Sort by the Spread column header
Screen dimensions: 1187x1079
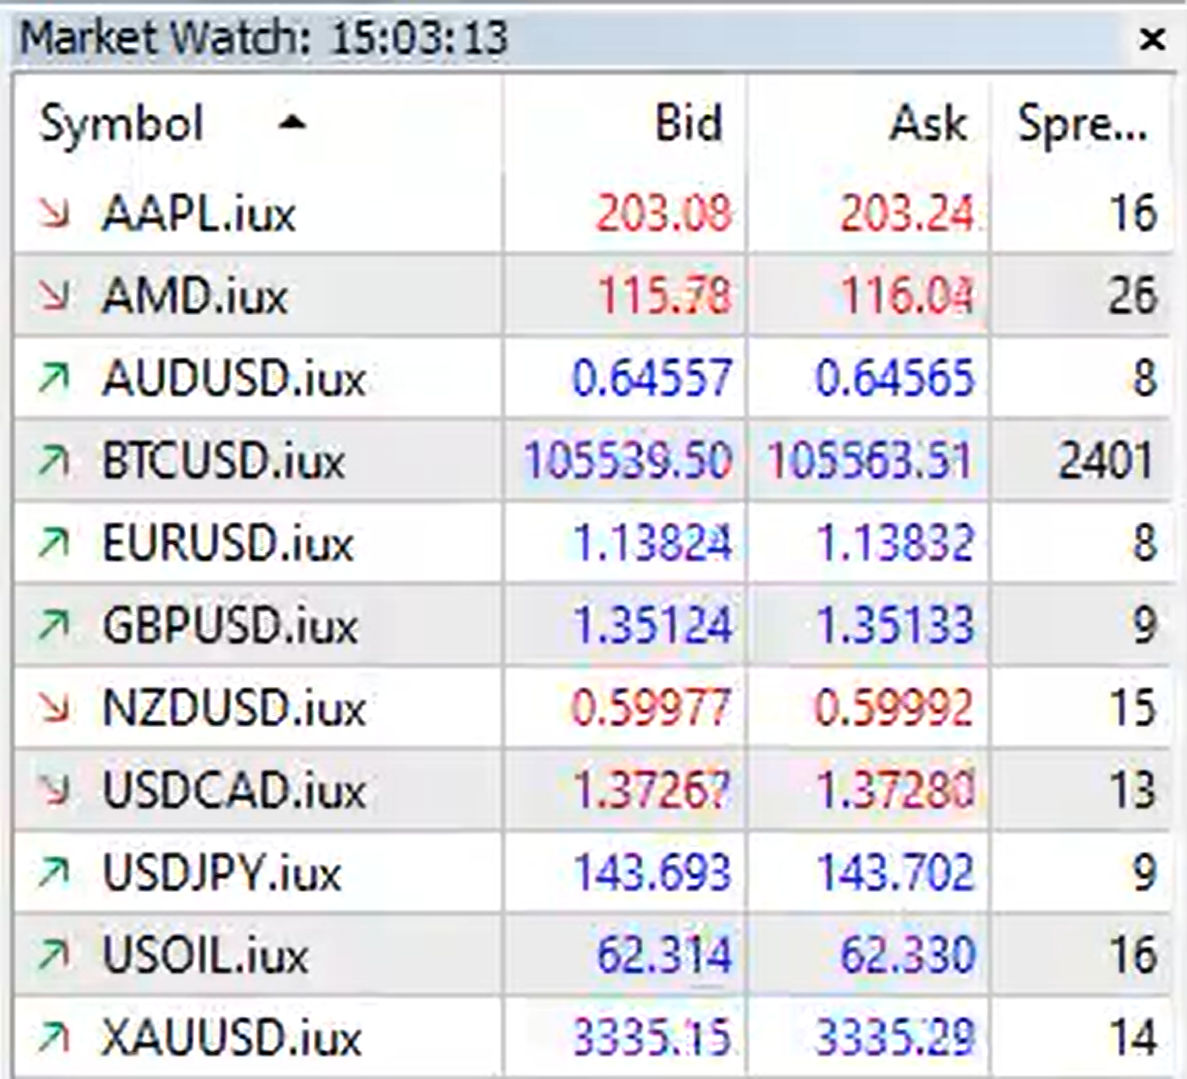[1082, 123]
